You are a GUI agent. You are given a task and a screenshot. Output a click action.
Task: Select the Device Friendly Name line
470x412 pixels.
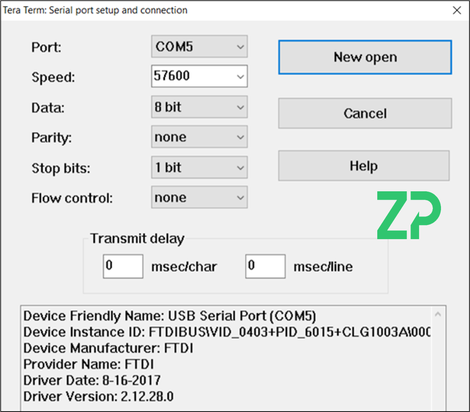pos(170,316)
